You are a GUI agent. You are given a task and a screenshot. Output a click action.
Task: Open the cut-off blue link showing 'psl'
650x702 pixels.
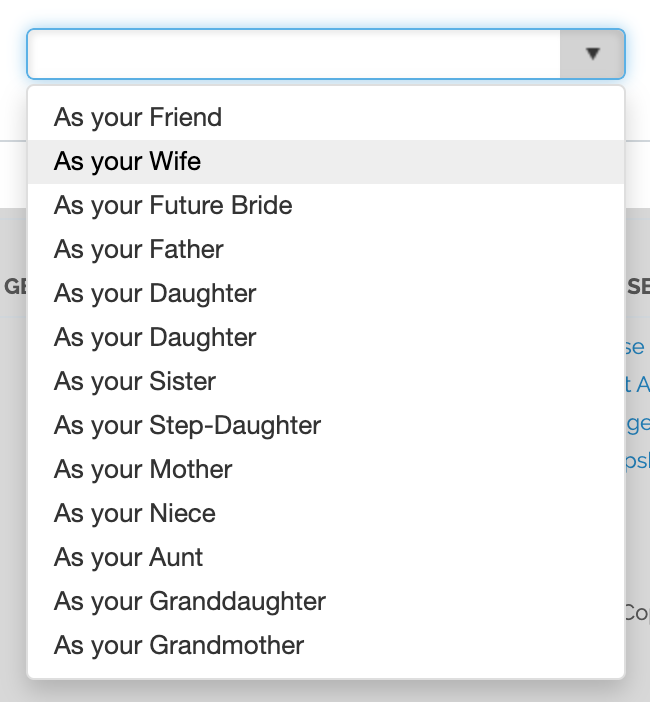point(638,461)
